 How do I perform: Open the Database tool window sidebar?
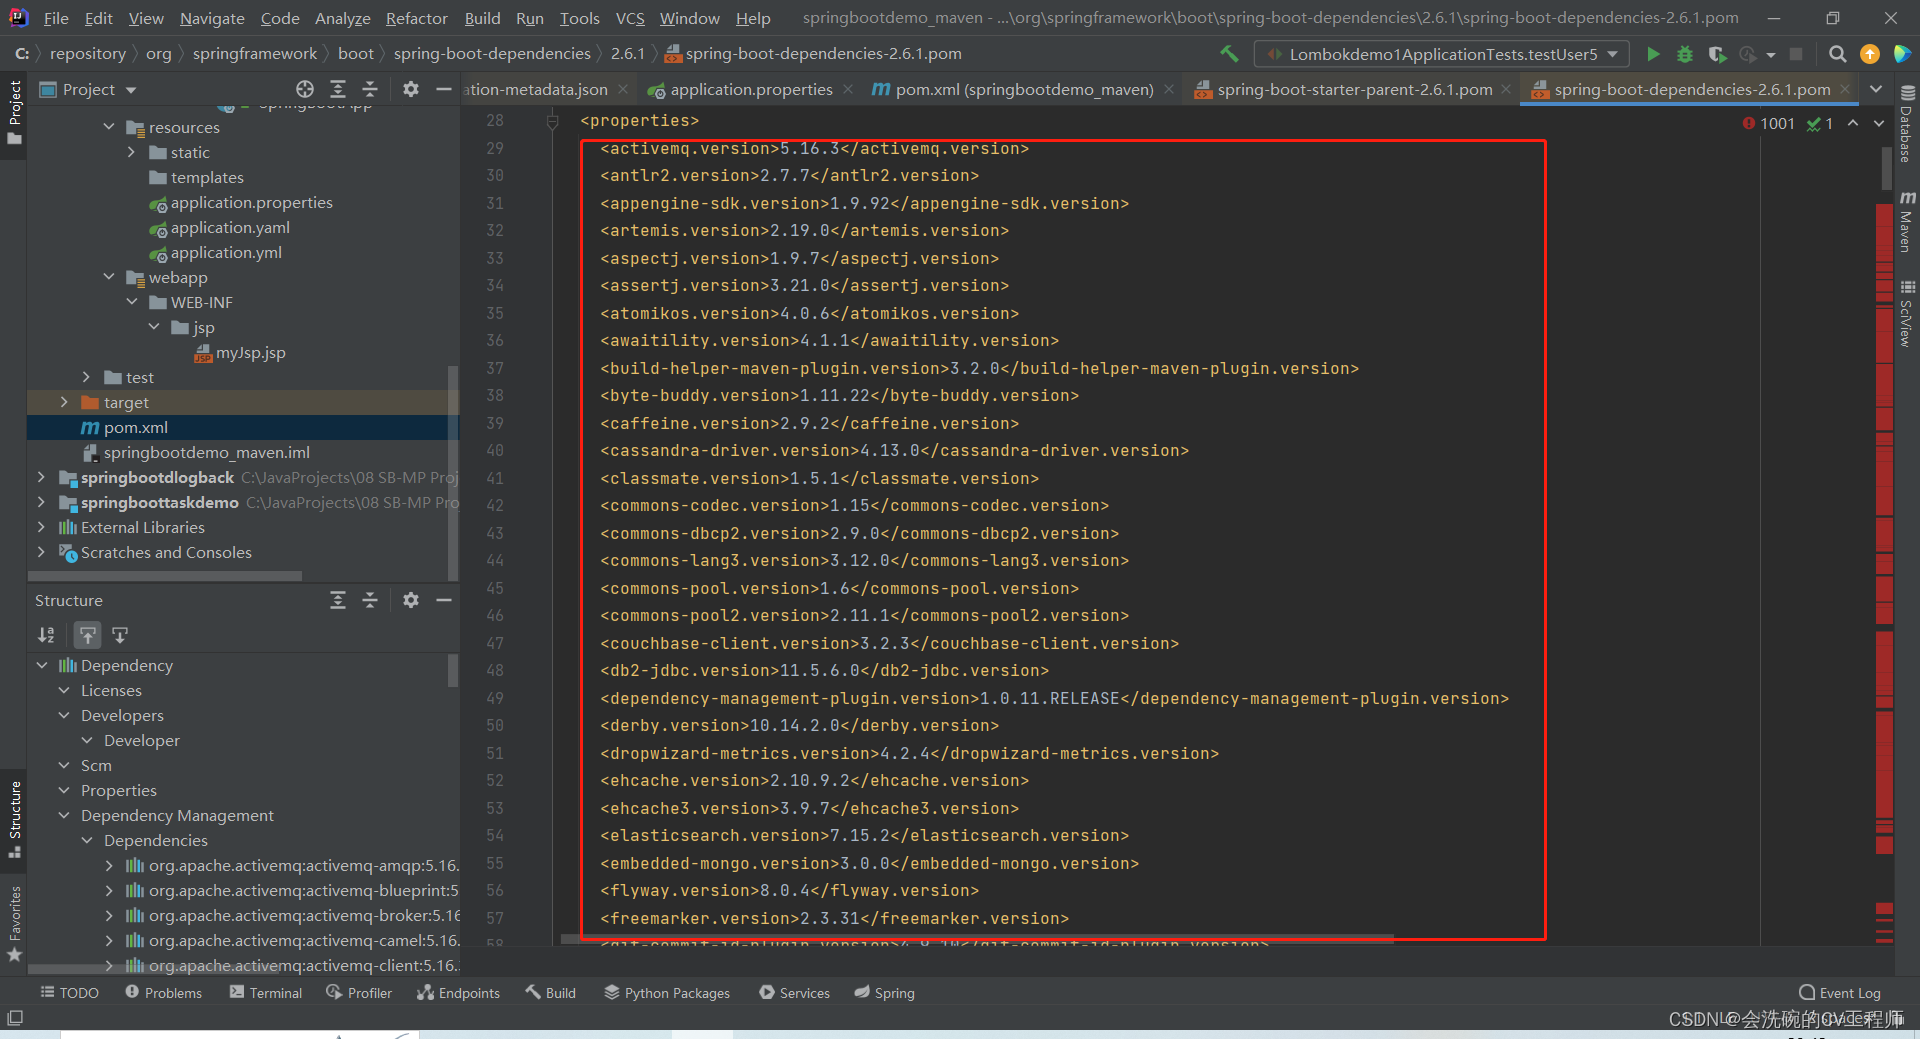(x=1907, y=124)
